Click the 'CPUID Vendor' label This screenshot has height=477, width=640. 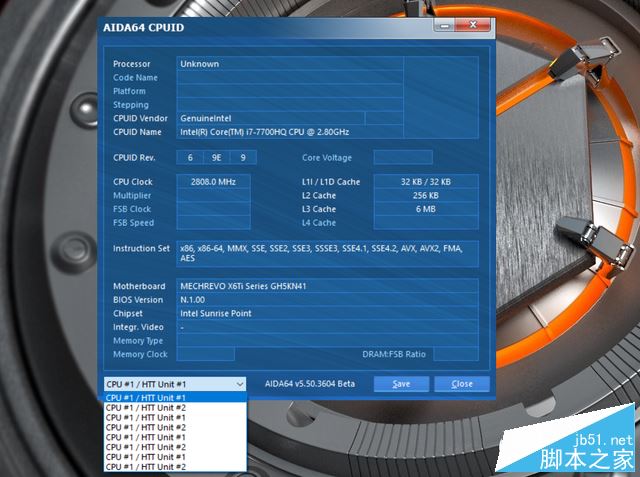[140, 118]
